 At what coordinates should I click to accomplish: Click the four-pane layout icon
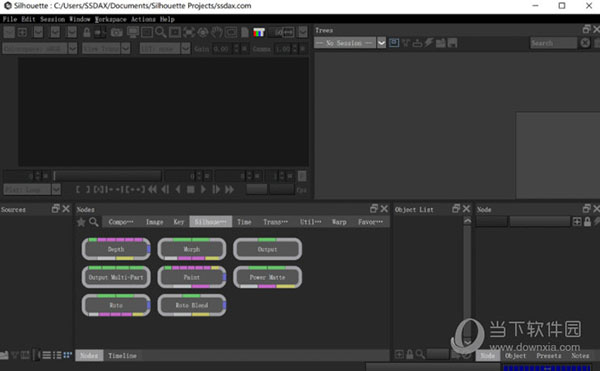[x=23, y=33]
